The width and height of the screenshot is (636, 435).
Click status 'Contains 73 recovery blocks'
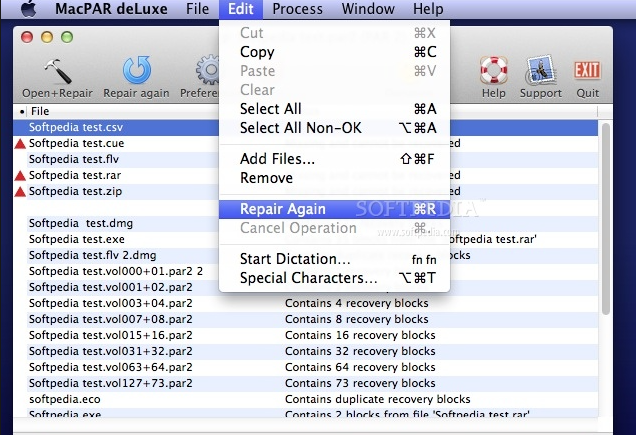point(360,383)
